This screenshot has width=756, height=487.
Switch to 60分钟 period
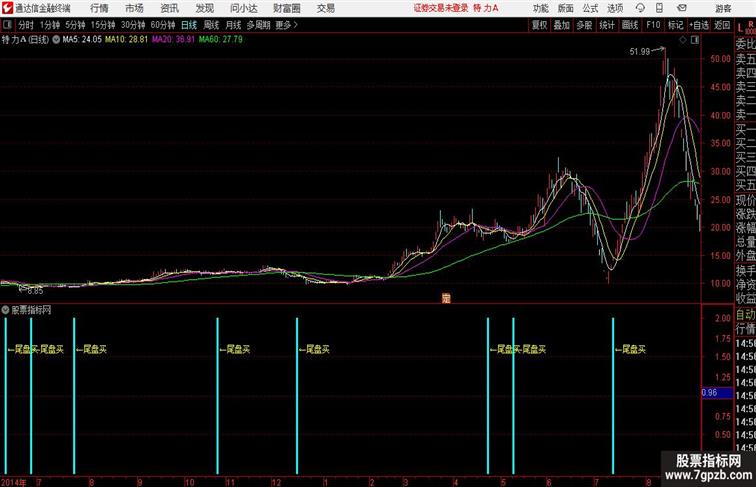tap(163, 25)
